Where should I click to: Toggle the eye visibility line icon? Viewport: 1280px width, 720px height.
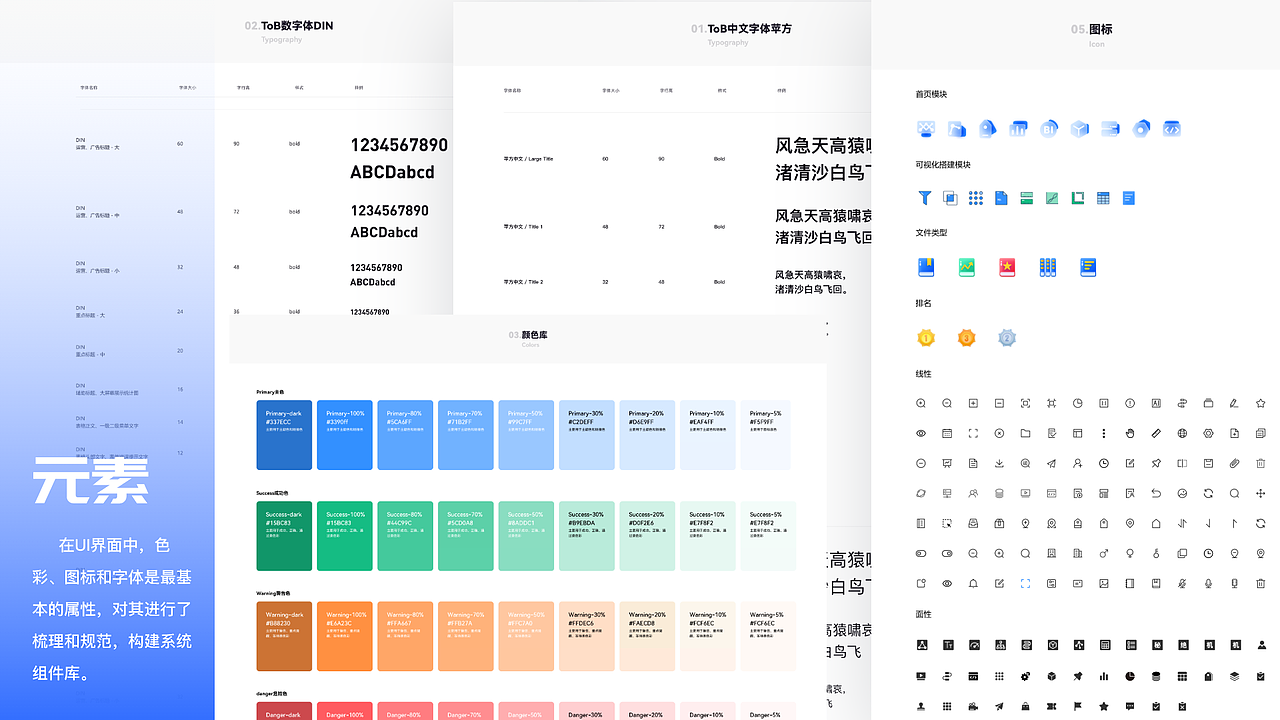tap(920, 433)
